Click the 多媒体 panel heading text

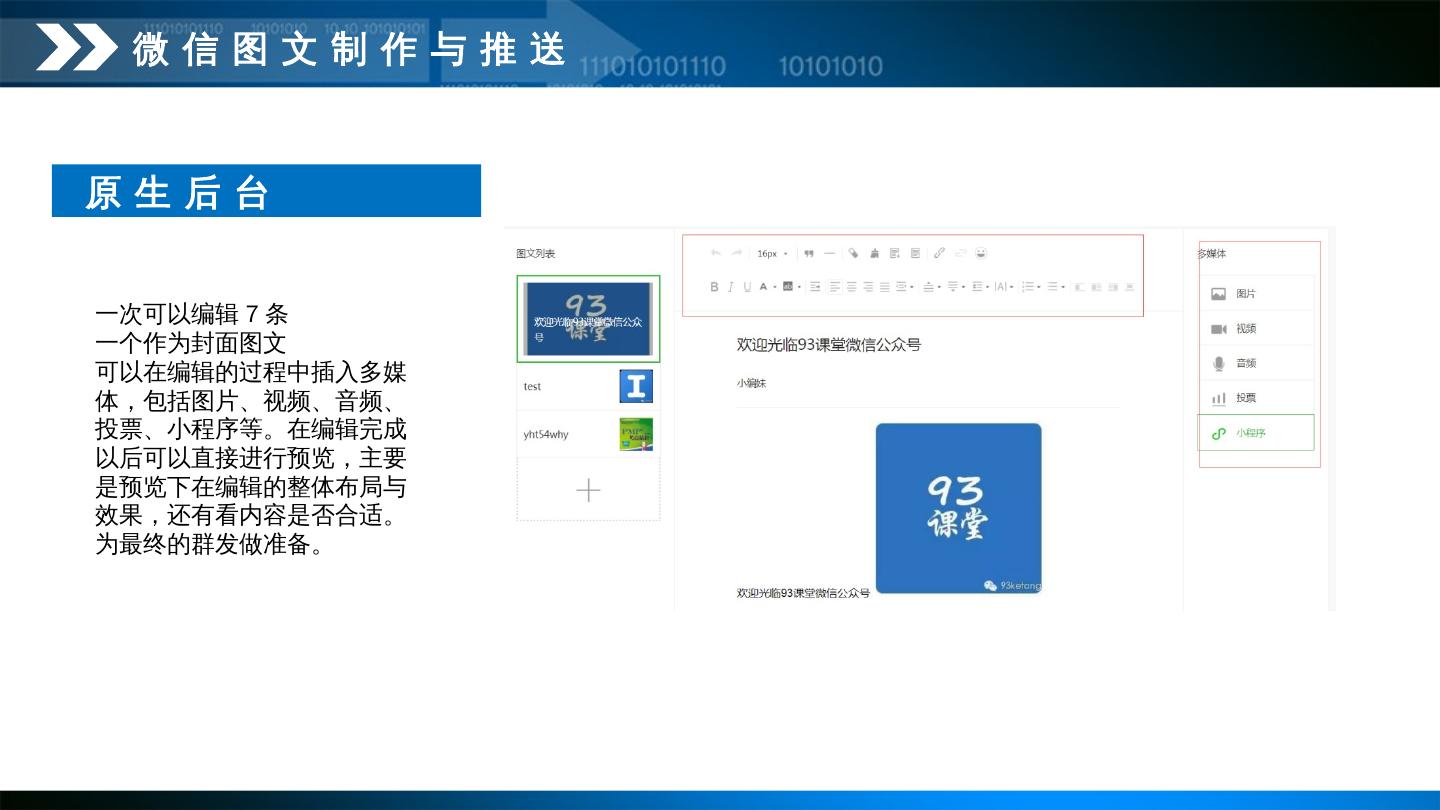coord(1212,254)
